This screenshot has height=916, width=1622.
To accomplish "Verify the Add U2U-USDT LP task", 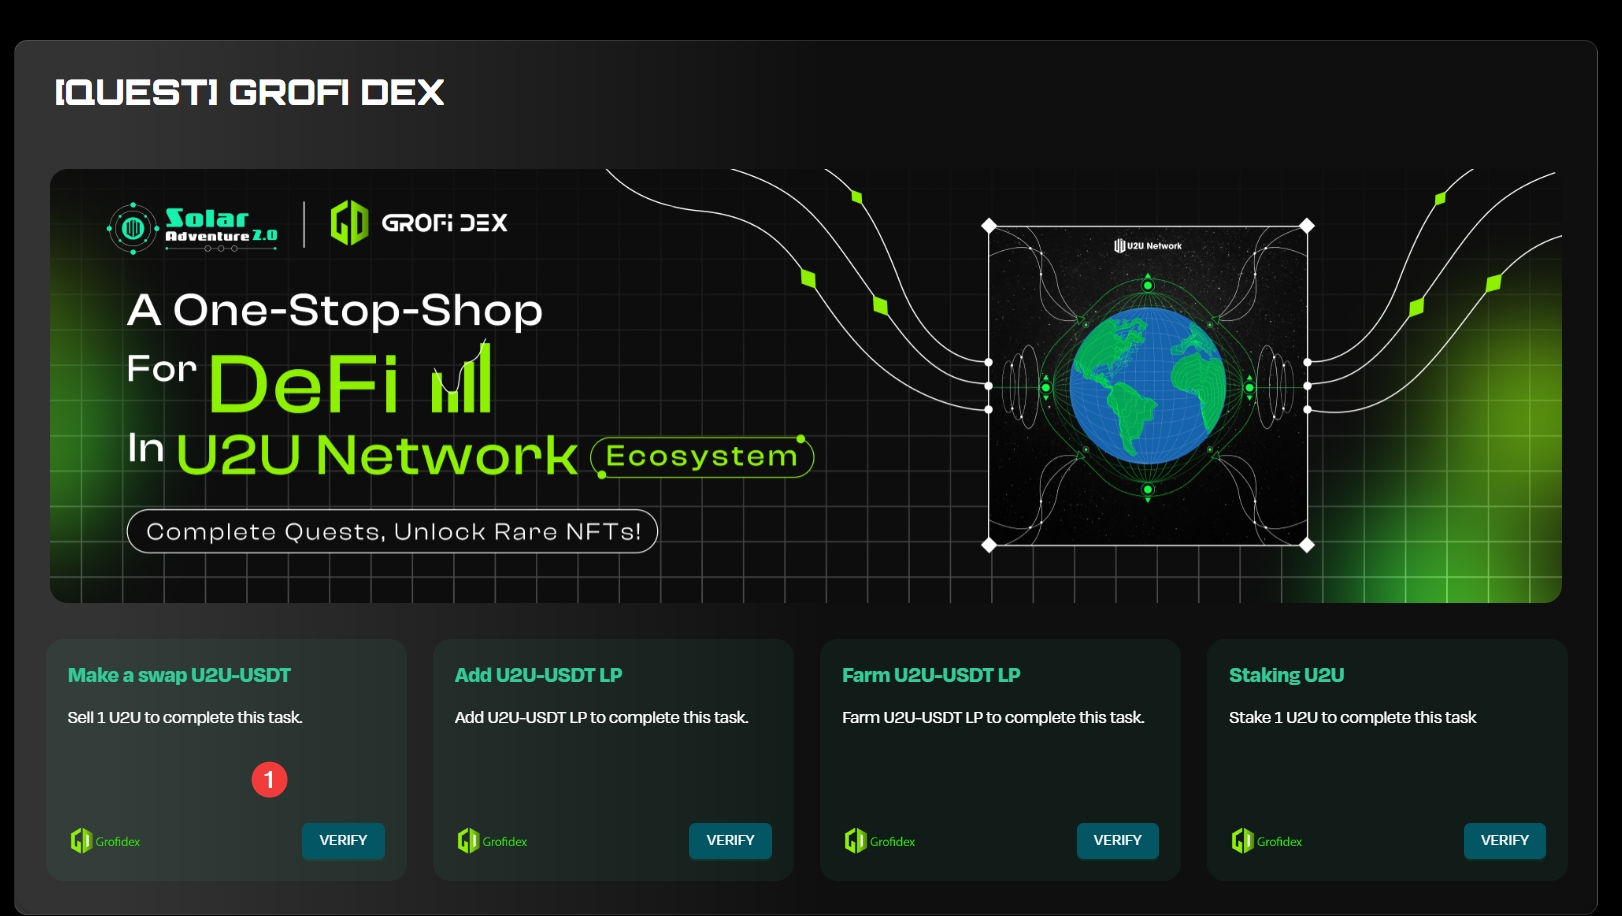I will (x=730, y=841).
